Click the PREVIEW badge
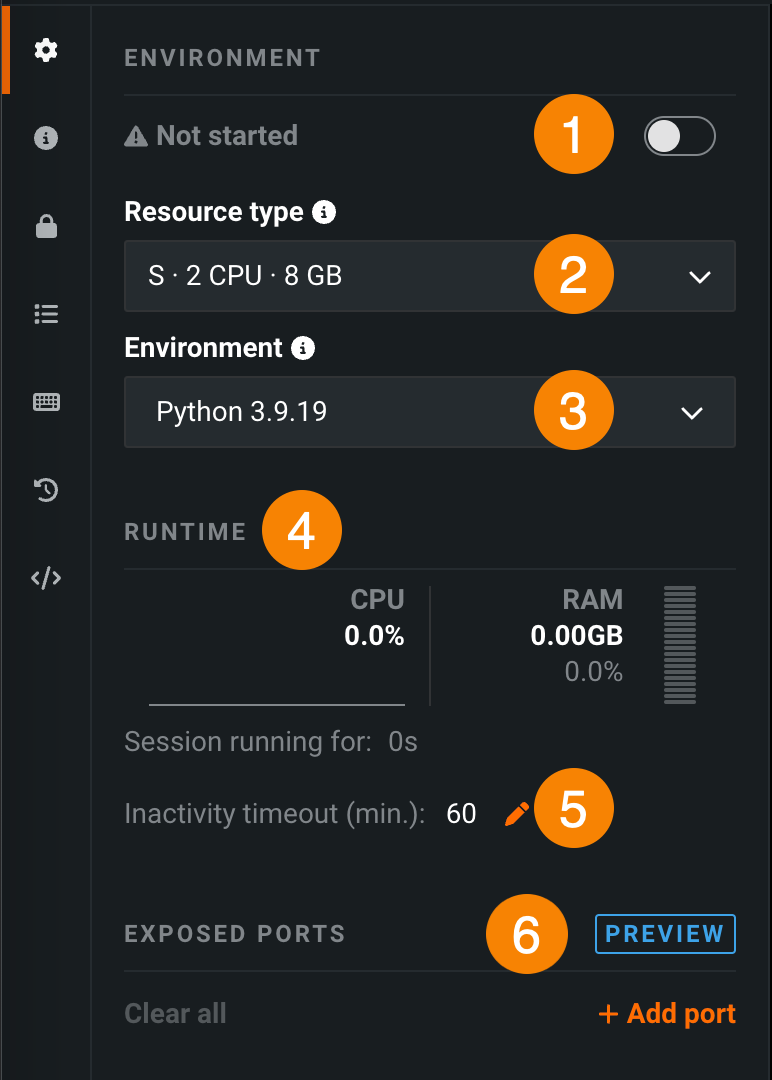The height and width of the screenshot is (1080, 772). pyautogui.click(x=665, y=934)
